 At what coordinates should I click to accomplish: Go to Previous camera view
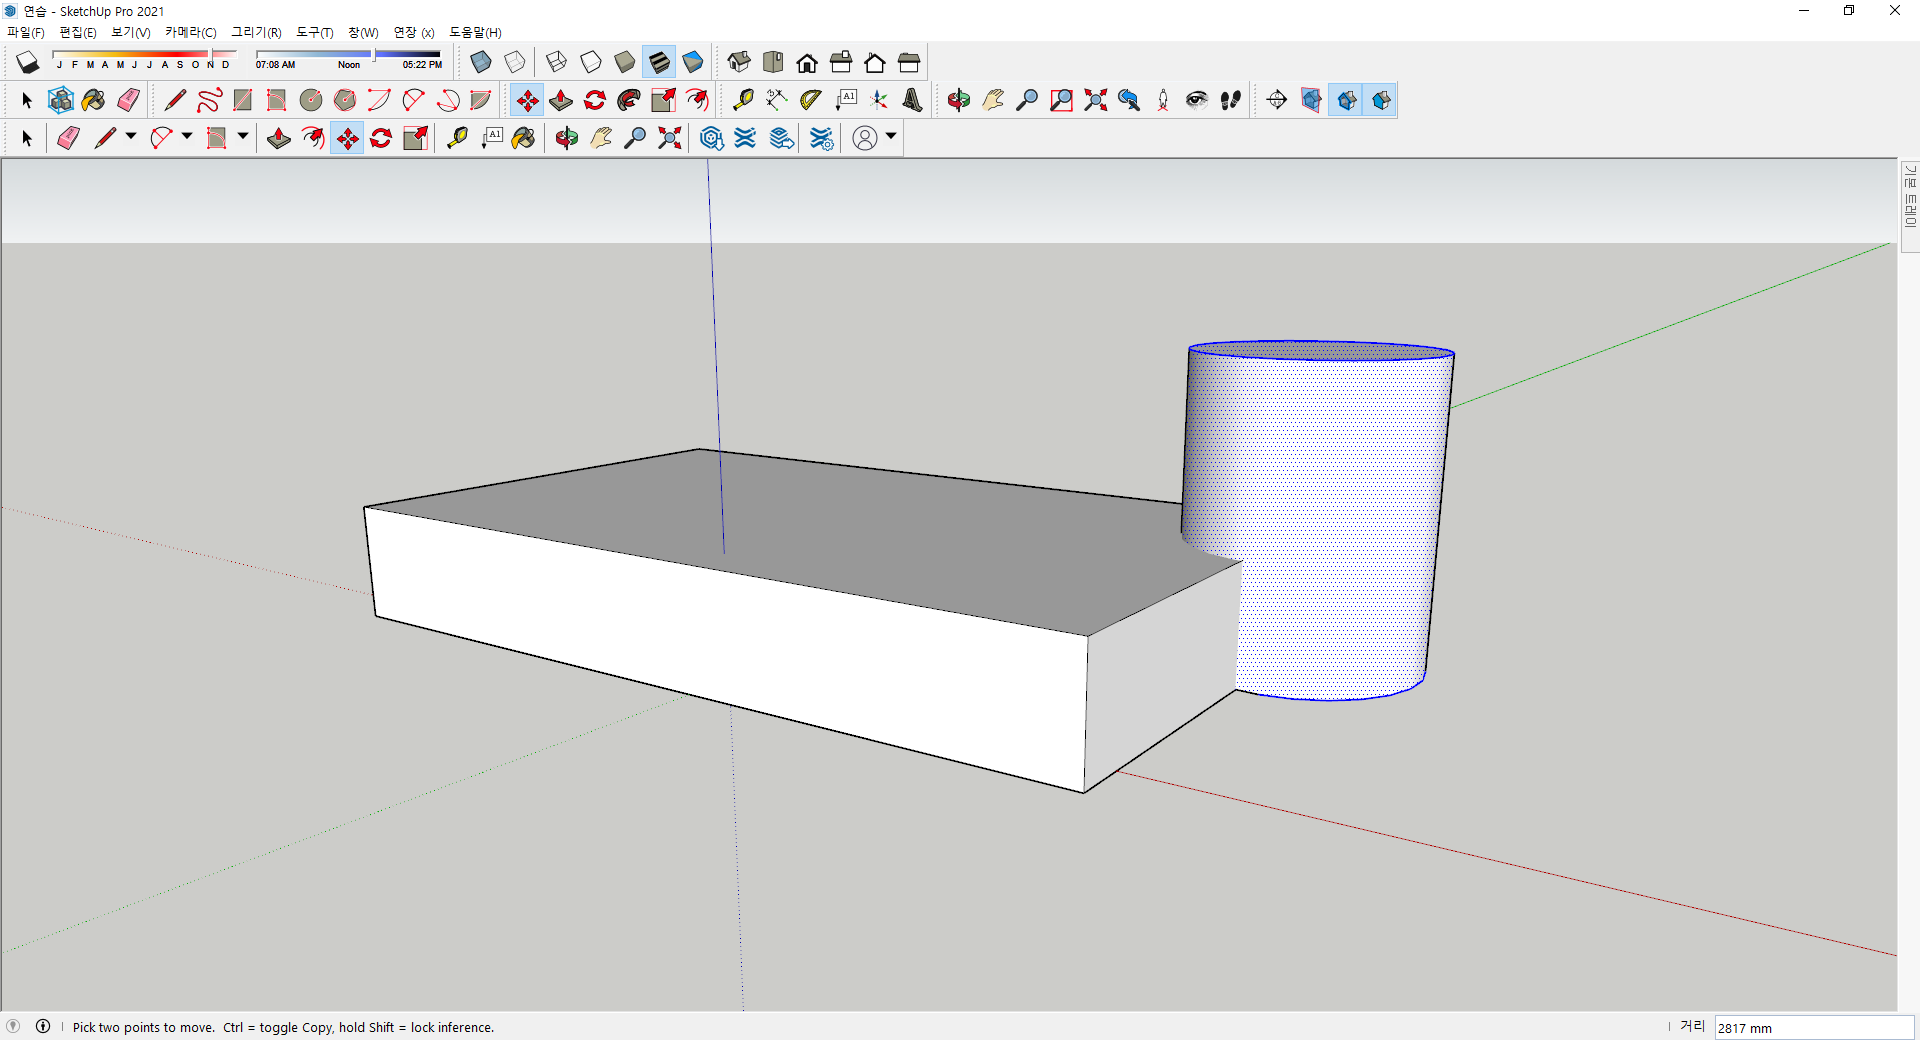pyautogui.click(x=1129, y=100)
